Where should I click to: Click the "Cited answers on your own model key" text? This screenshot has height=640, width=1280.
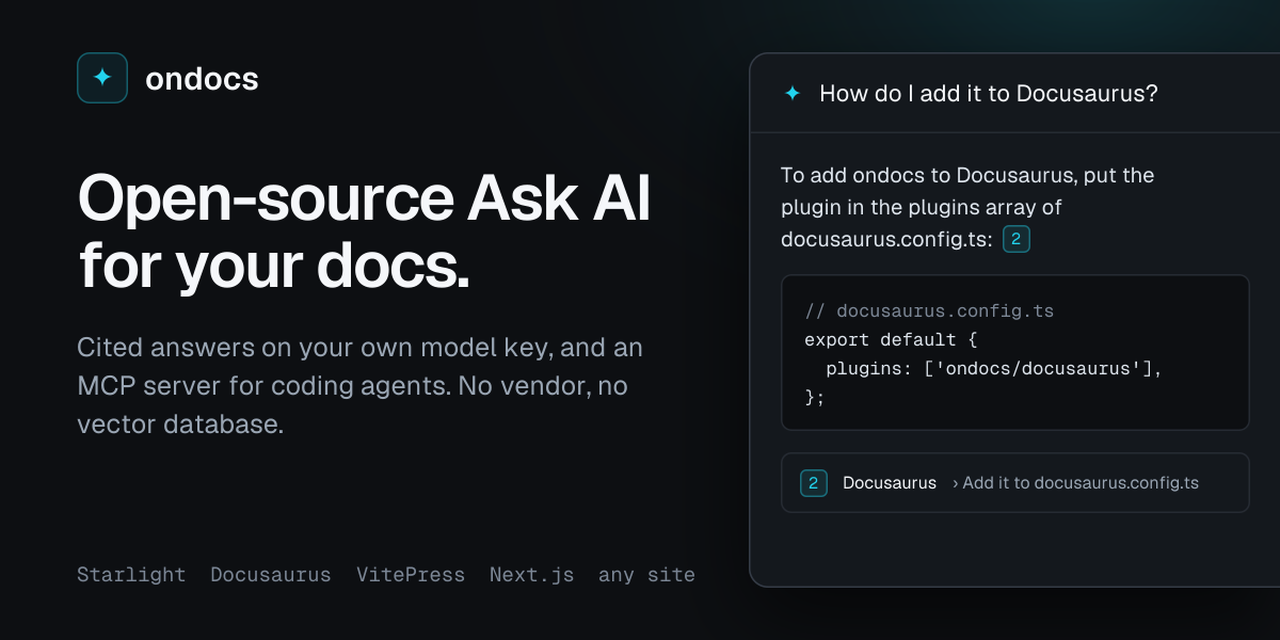click(x=314, y=348)
